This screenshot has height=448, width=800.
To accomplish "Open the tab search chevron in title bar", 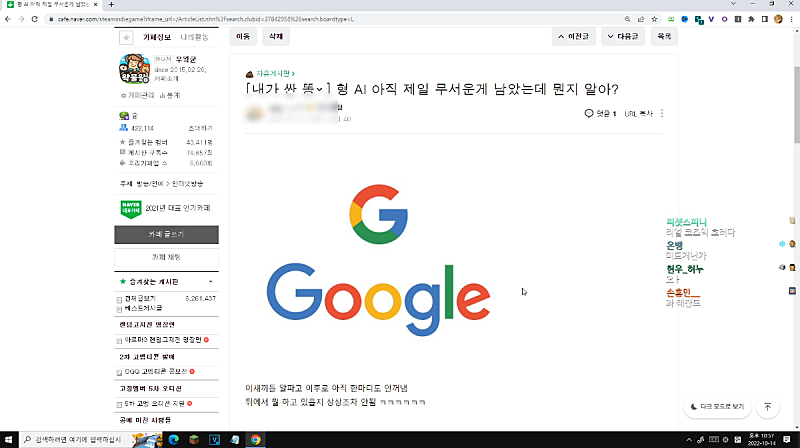I will pos(733,4).
